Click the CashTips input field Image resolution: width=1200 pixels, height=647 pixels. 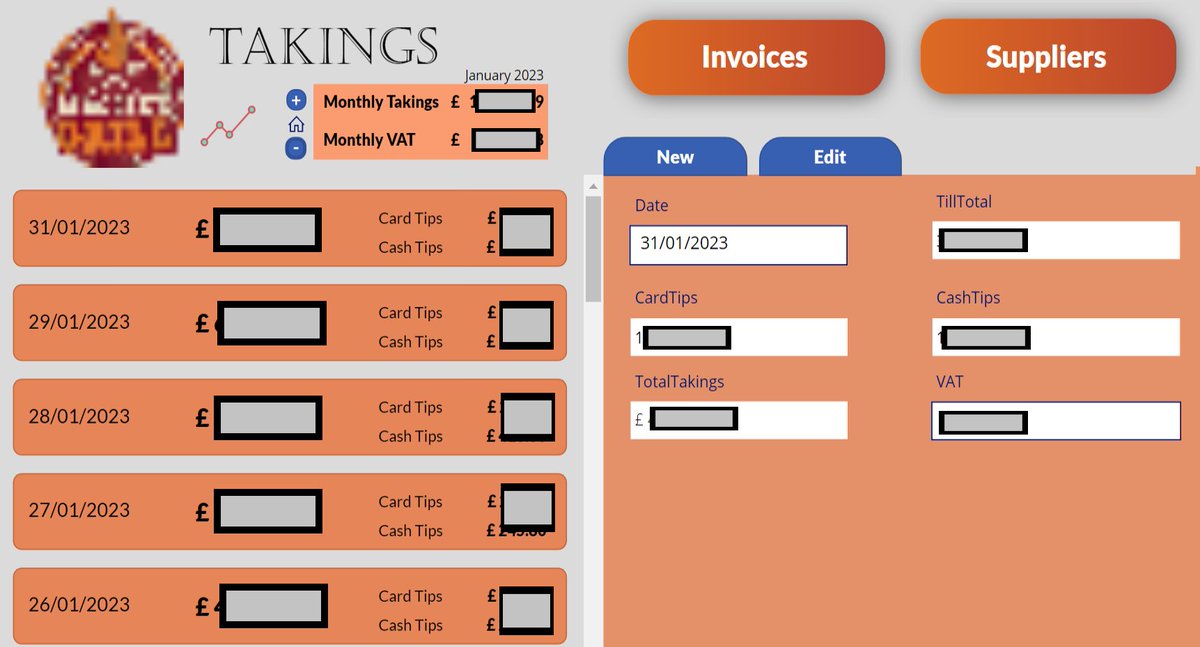tap(1056, 337)
